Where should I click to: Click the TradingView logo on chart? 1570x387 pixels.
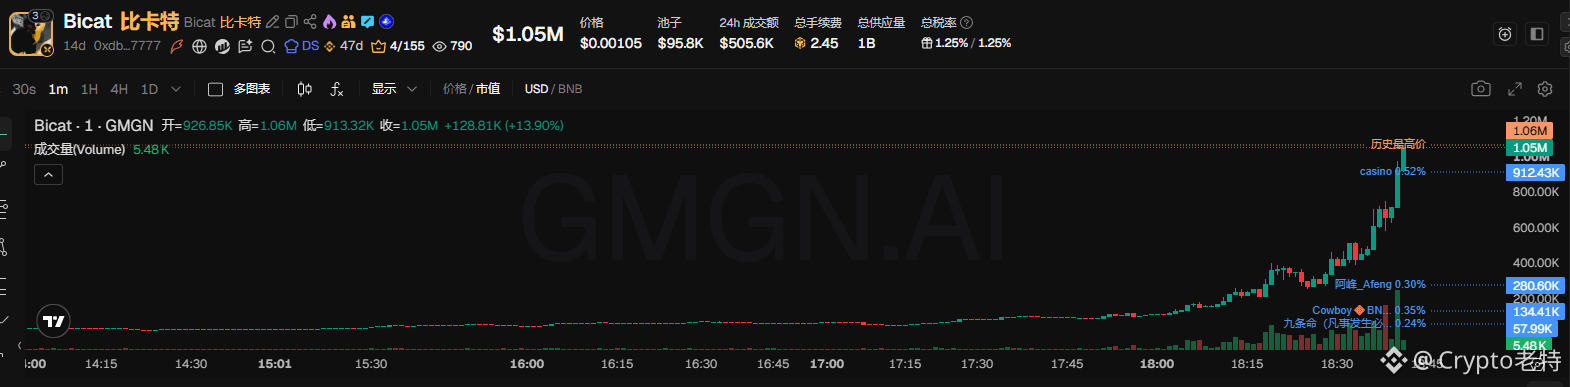click(54, 321)
